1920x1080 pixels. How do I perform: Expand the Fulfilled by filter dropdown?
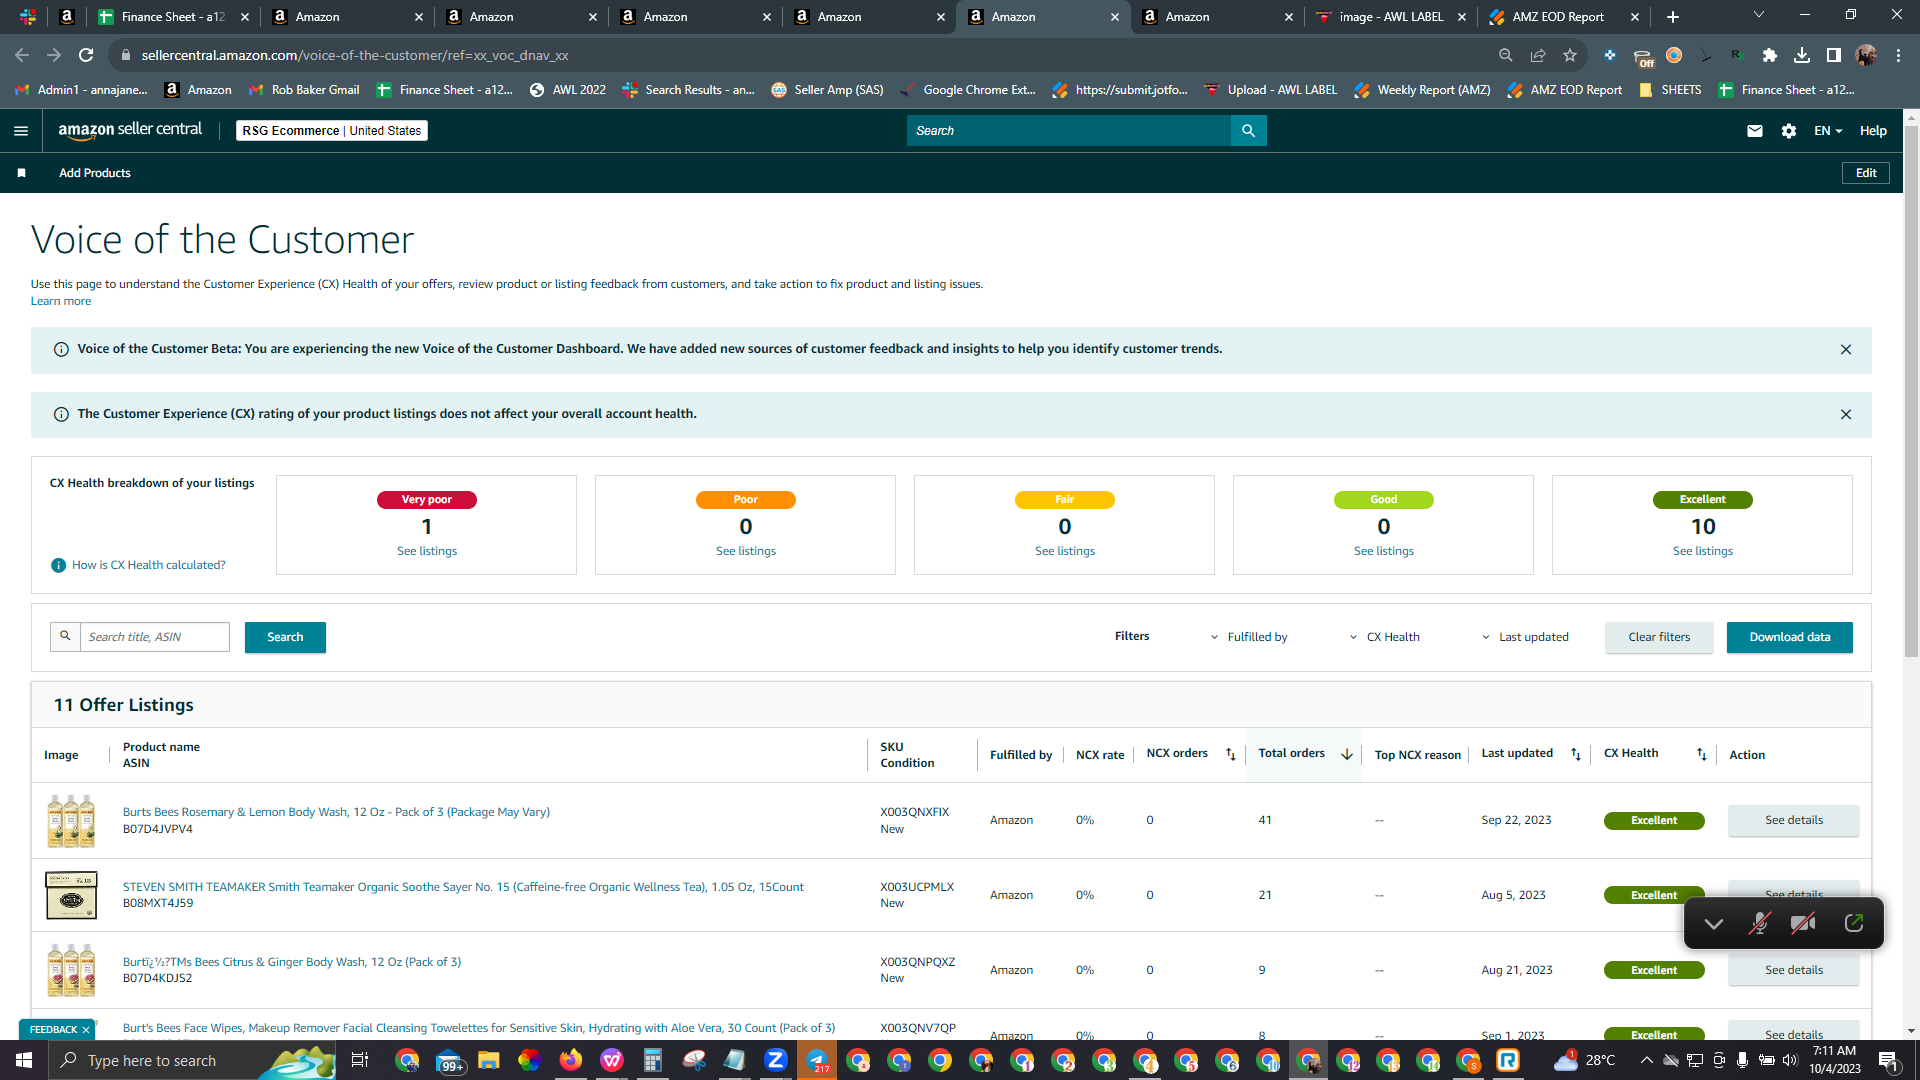click(x=1249, y=637)
